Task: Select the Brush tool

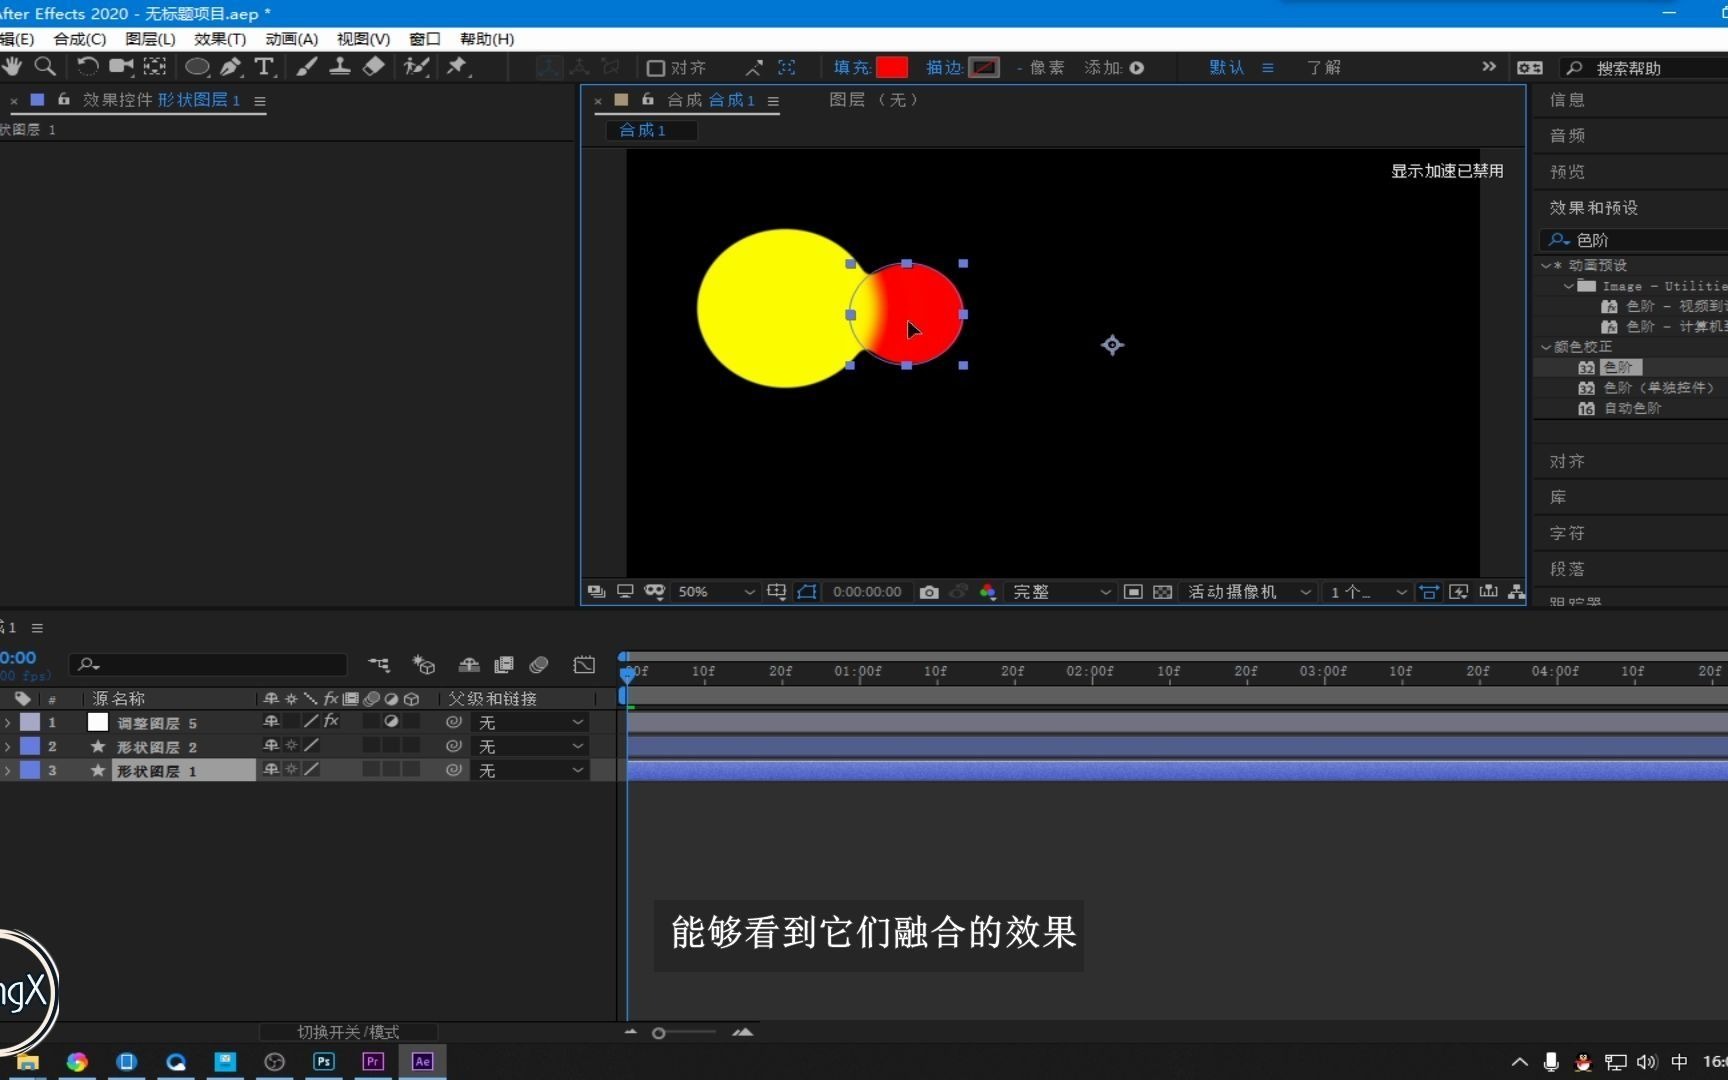Action: pyautogui.click(x=307, y=67)
